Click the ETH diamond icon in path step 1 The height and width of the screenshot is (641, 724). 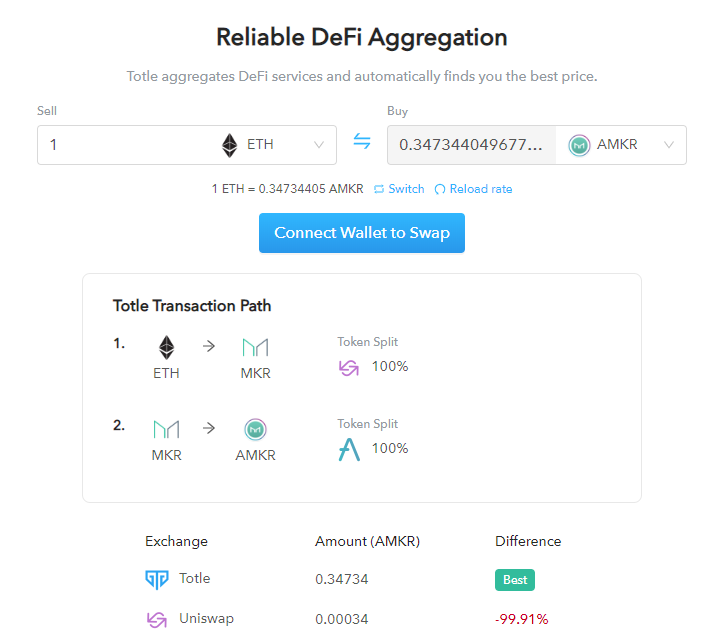click(x=166, y=347)
